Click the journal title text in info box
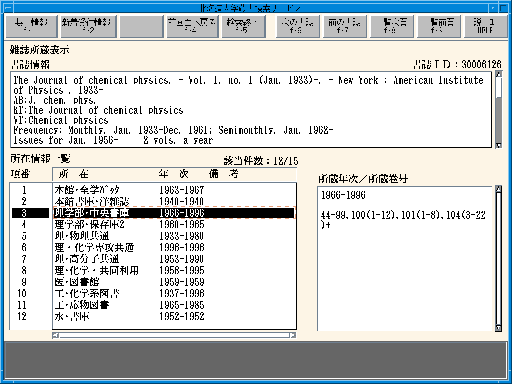Image resolution: width=512 pixels, height=384 pixels. tap(92, 80)
